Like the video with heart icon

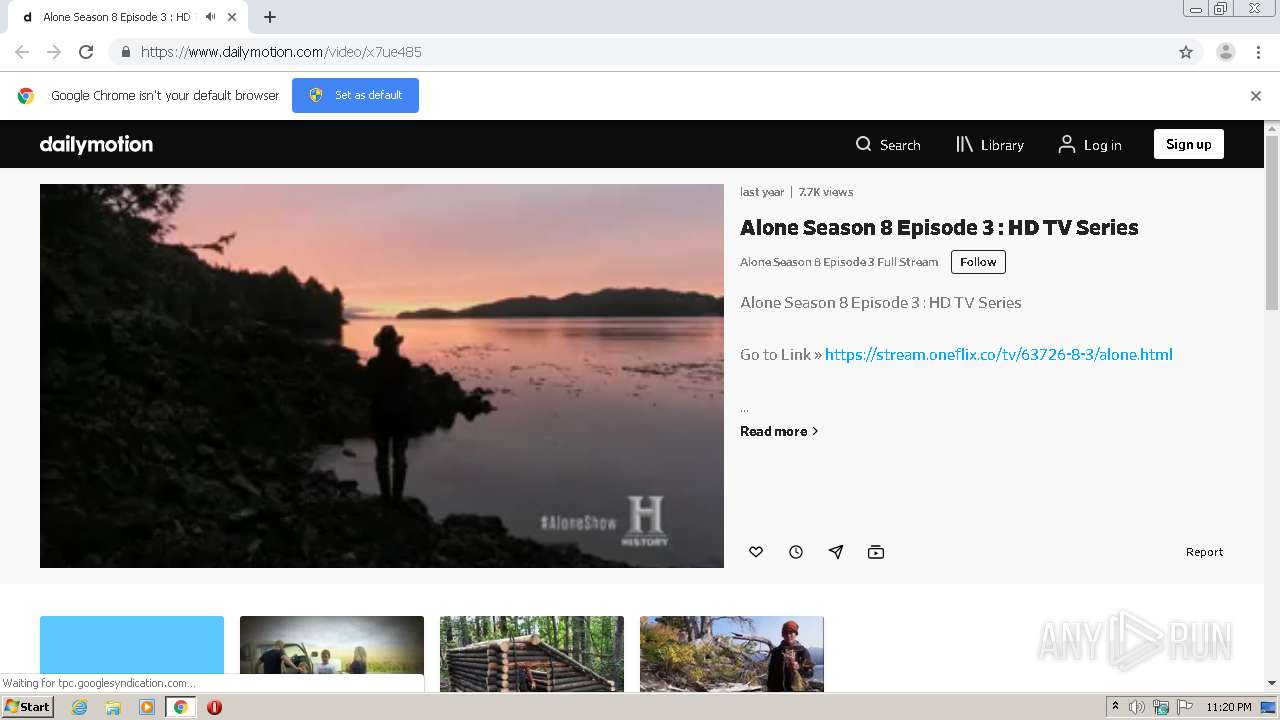click(x=756, y=552)
